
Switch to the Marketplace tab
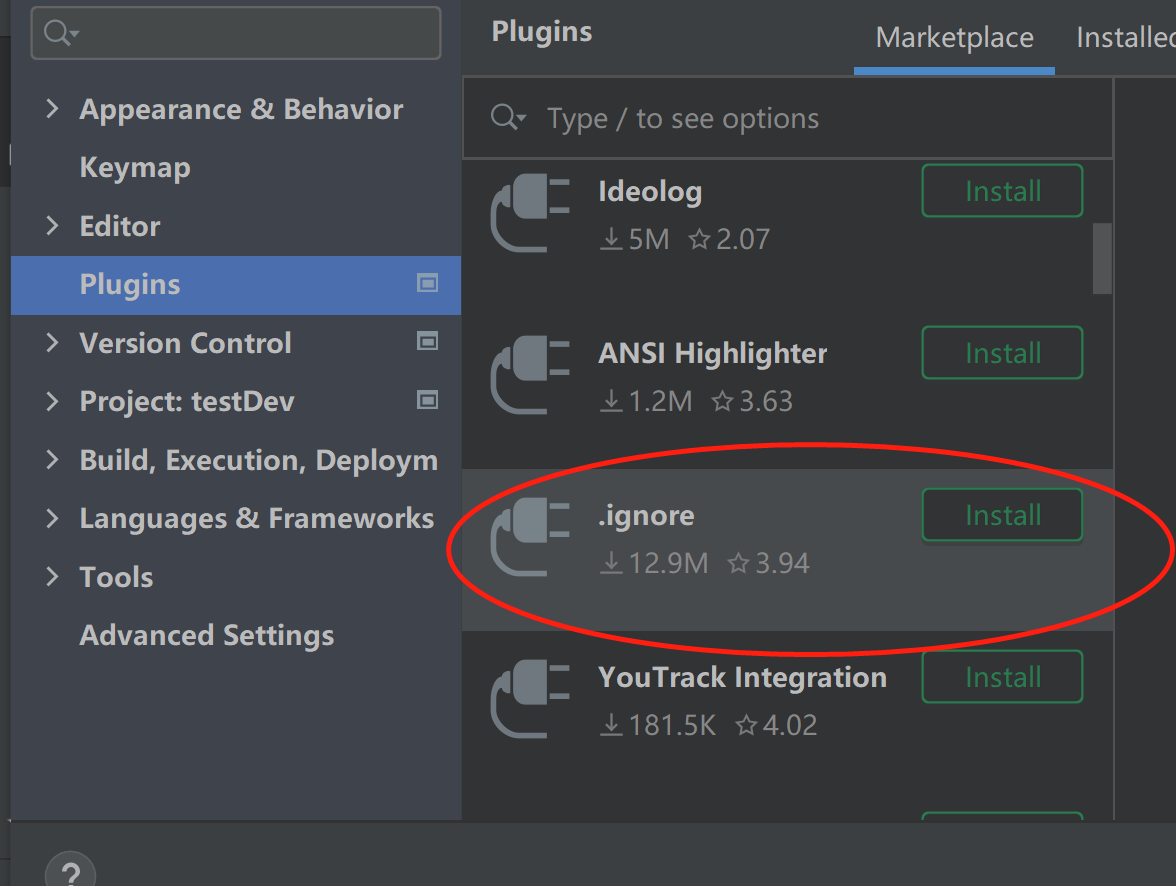(954, 38)
